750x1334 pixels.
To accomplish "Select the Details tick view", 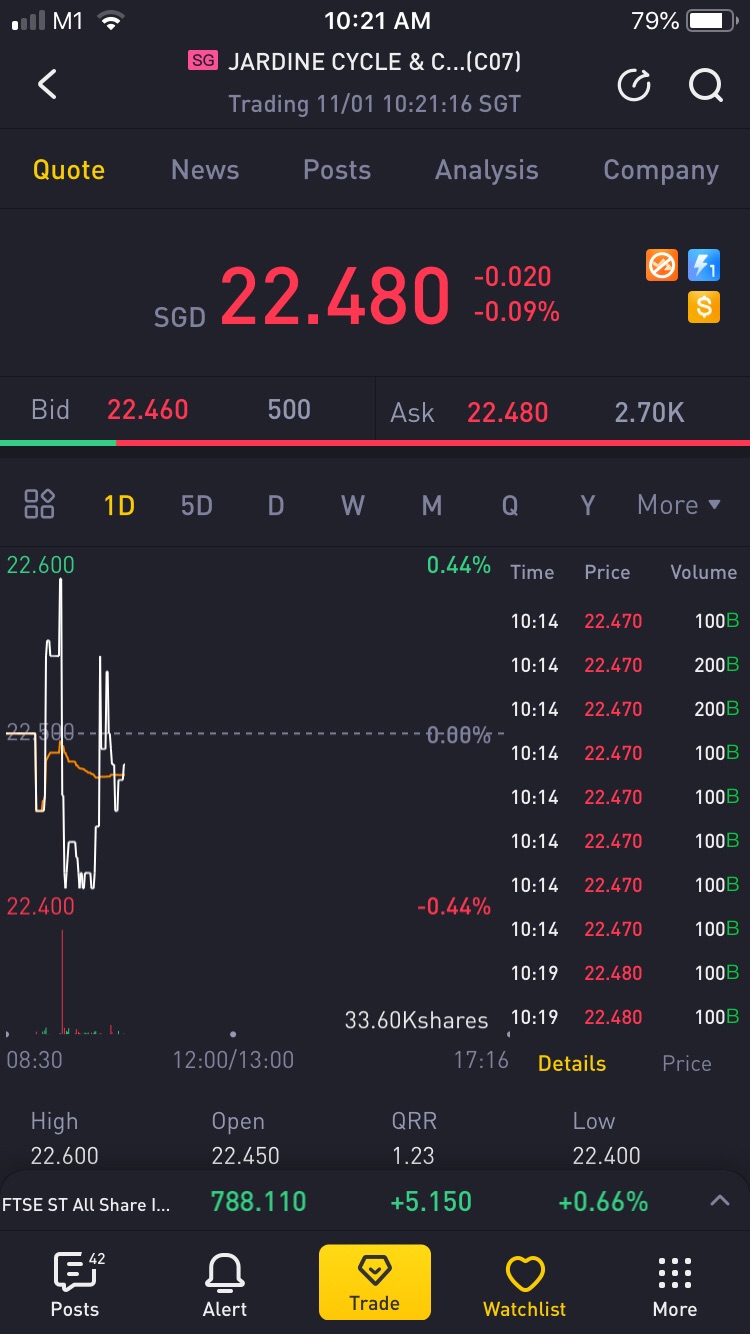I will (x=572, y=1064).
